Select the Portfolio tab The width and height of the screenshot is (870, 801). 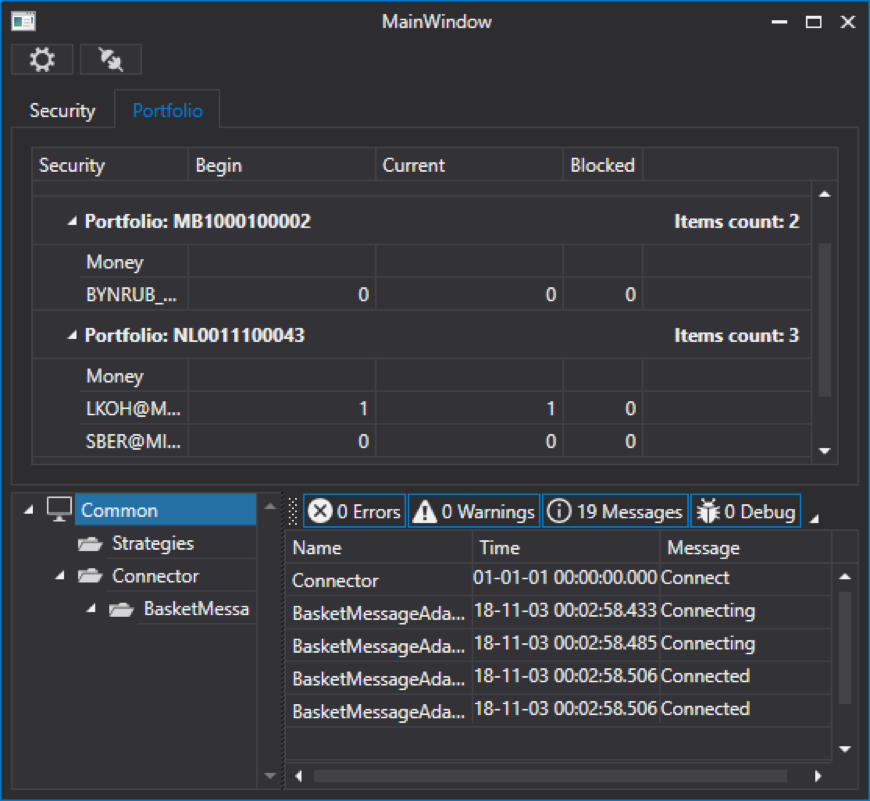point(167,111)
